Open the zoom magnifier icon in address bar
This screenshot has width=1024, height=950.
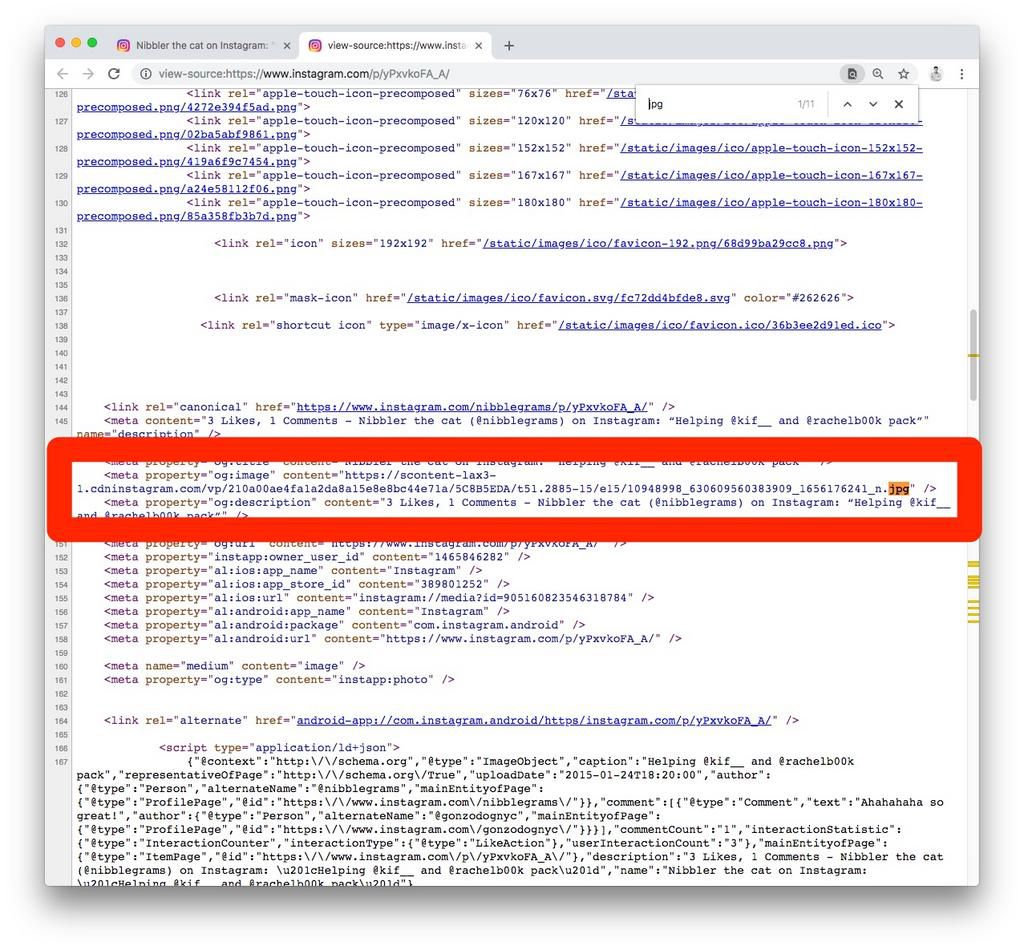(878, 74)
